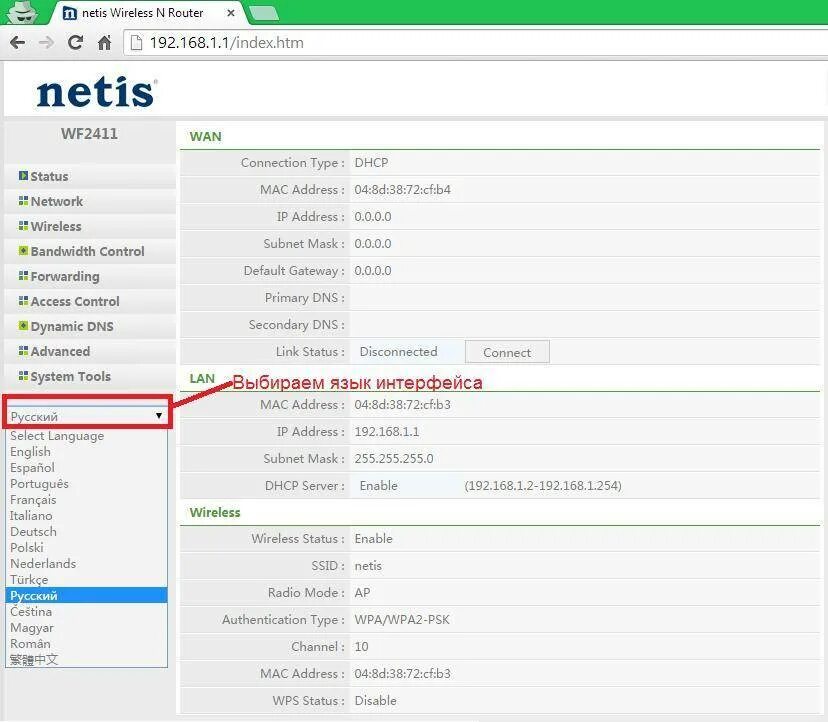The image size is (828, 722).
Task: Click the Link Status Disconnected value
Action: pos(399,352)
